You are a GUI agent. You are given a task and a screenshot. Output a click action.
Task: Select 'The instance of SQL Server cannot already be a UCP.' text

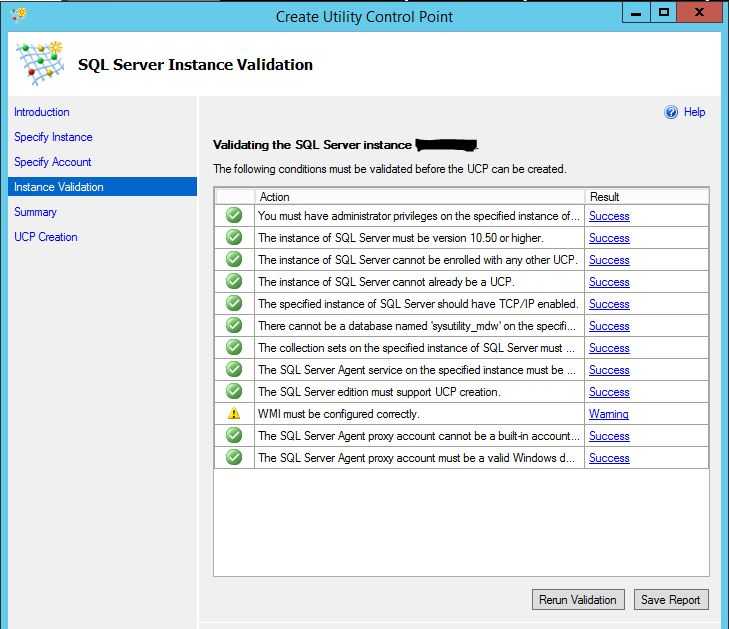point(386,282)
